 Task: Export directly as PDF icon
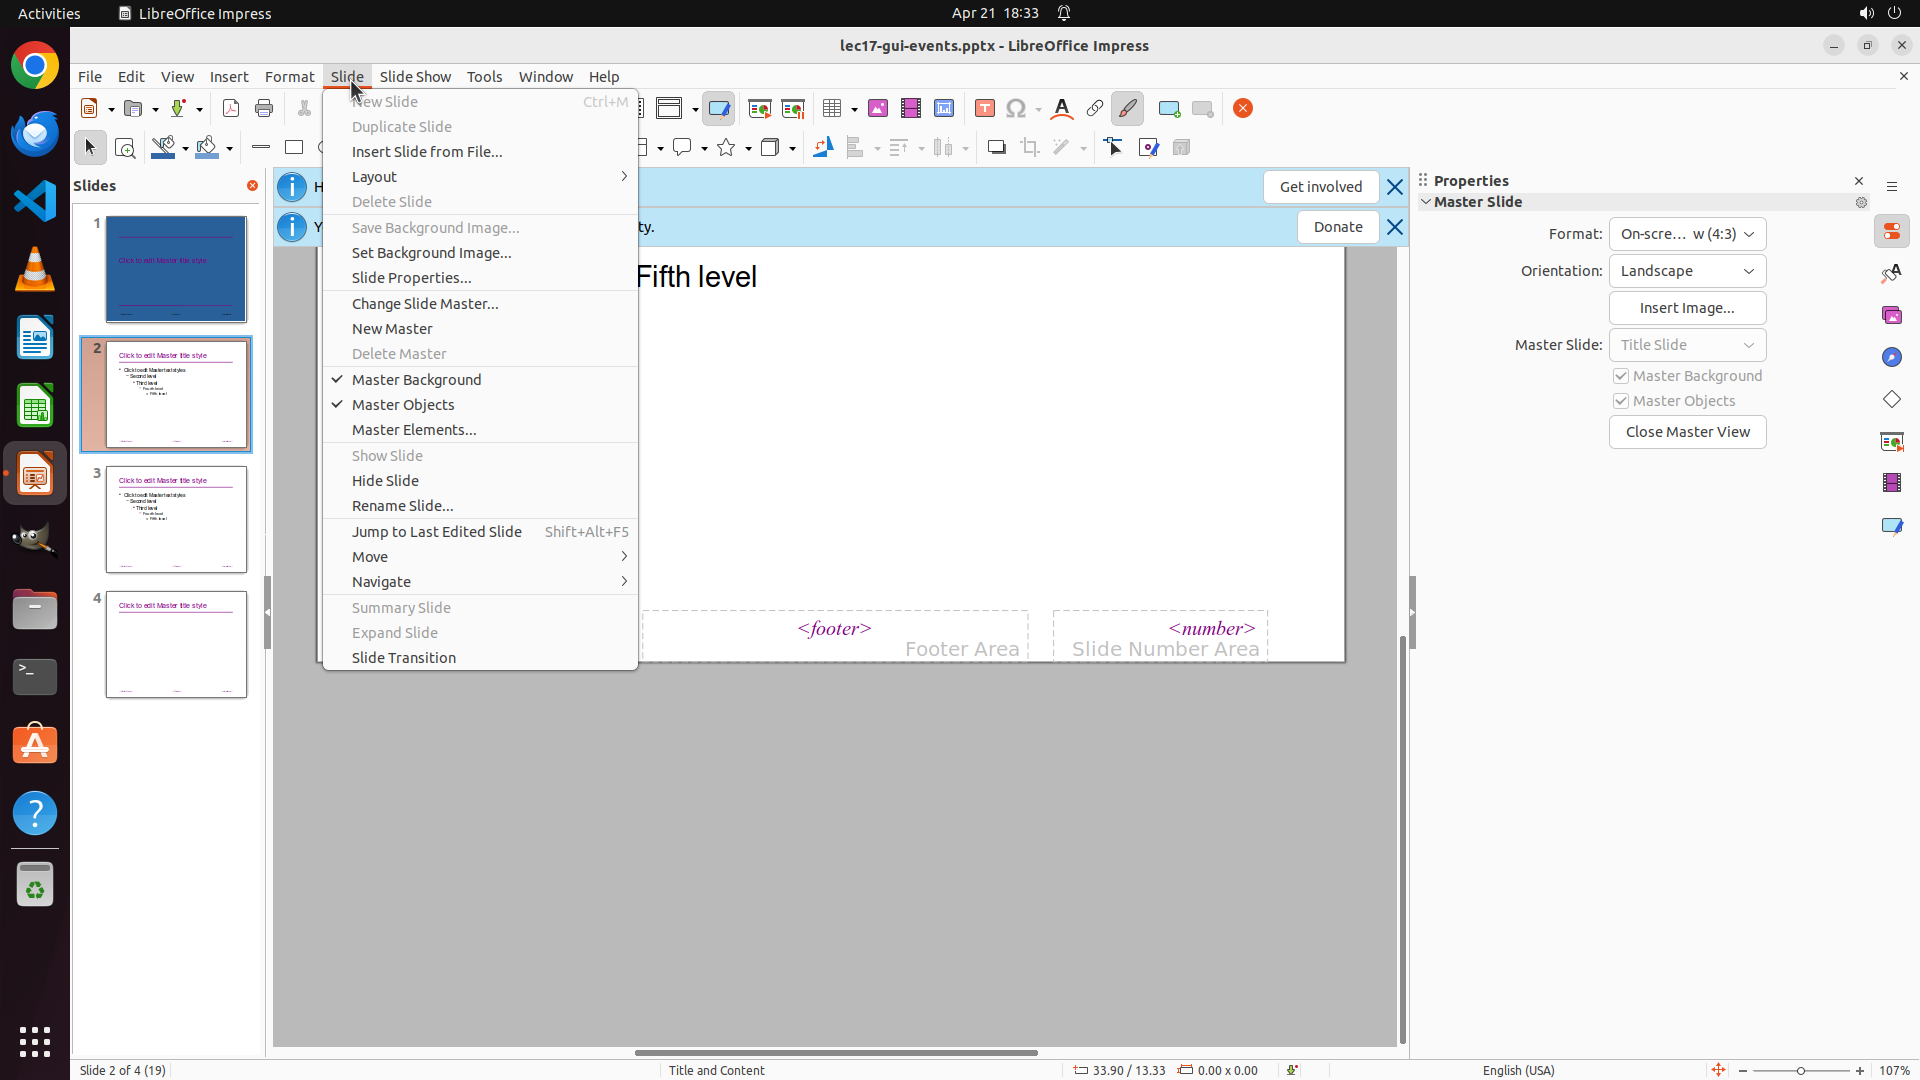(x=231, y=109)
